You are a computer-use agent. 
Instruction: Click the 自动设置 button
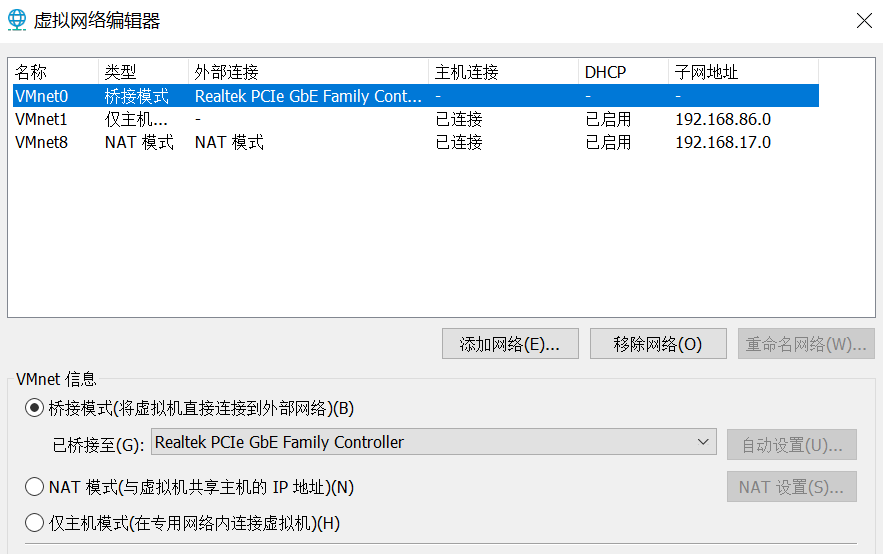point(791,445)
